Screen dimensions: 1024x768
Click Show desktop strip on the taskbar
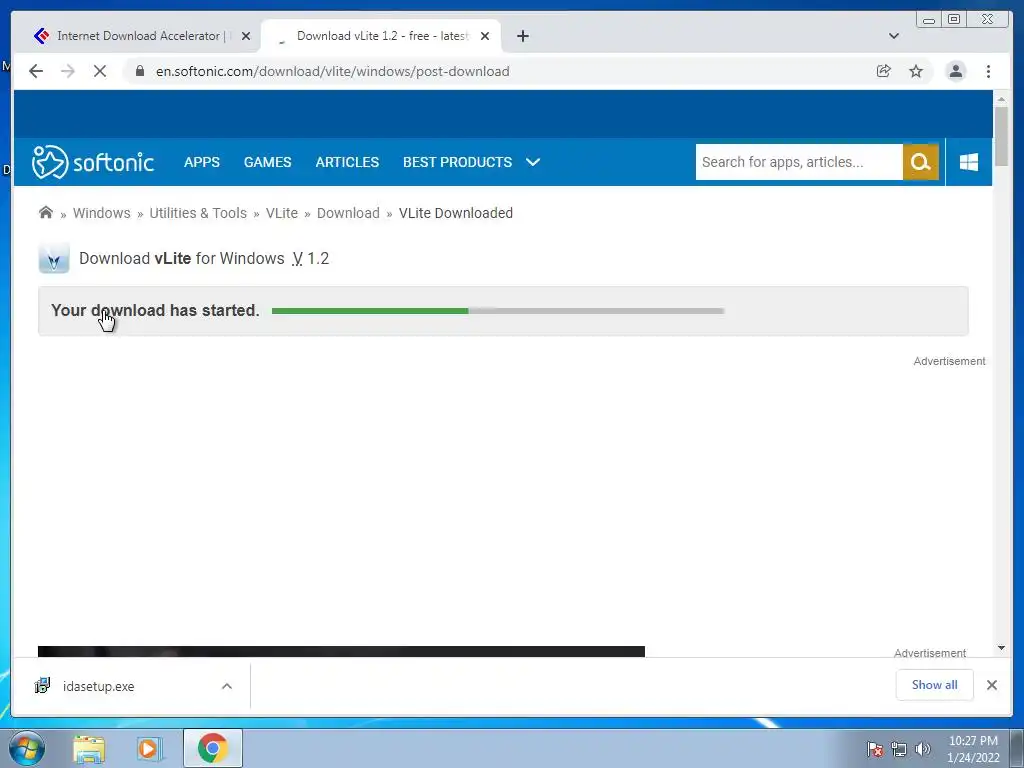click(x=1017, y=748)
